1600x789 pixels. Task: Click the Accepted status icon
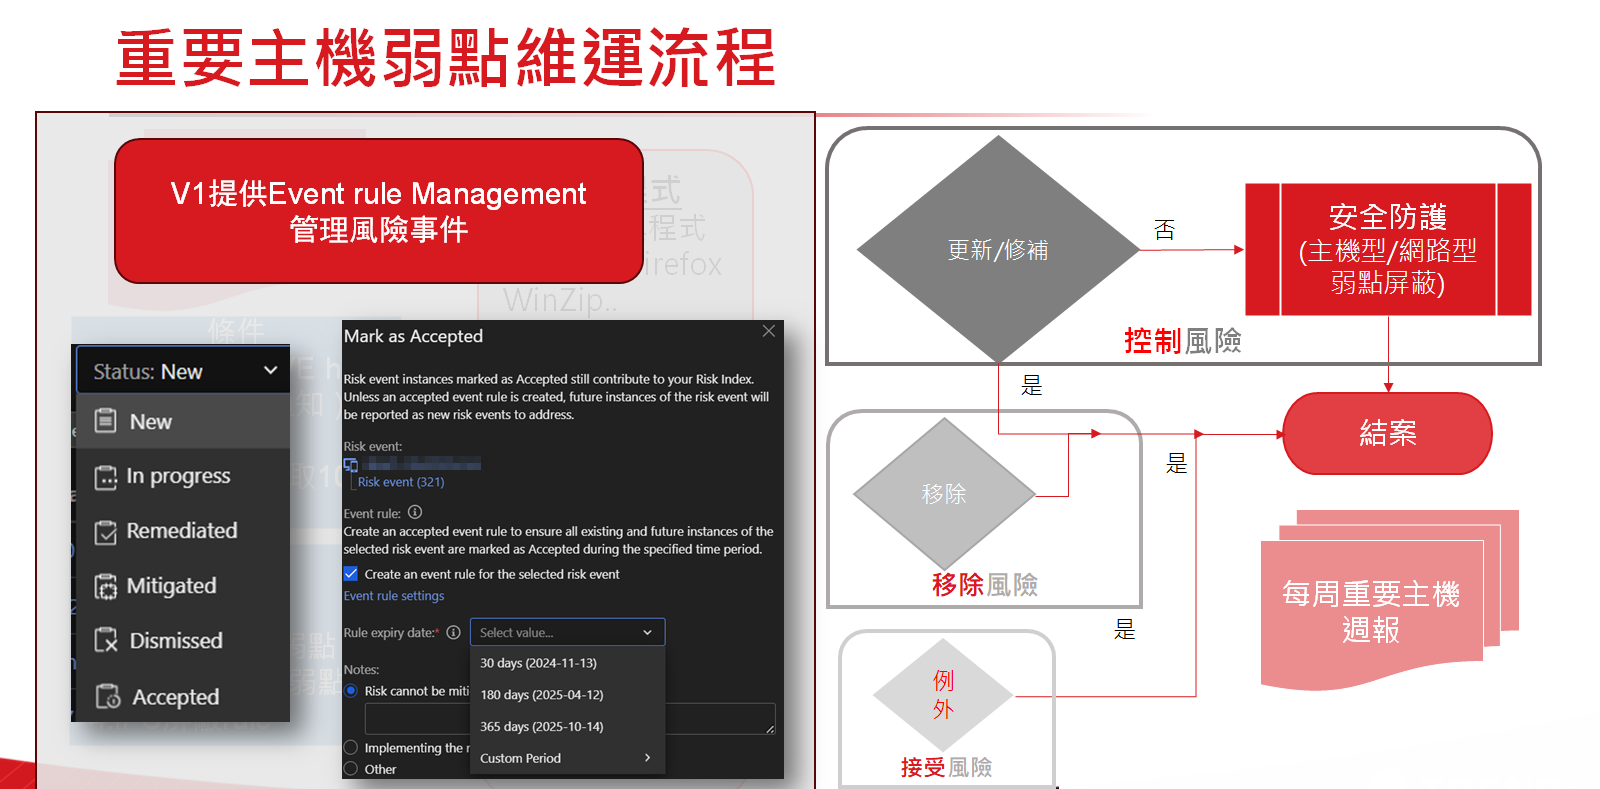(107, 696)
